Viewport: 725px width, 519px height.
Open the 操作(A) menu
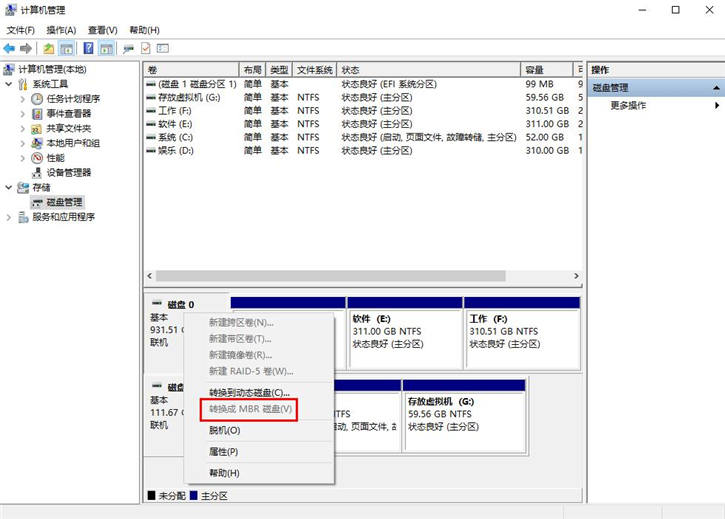(60, 30)
